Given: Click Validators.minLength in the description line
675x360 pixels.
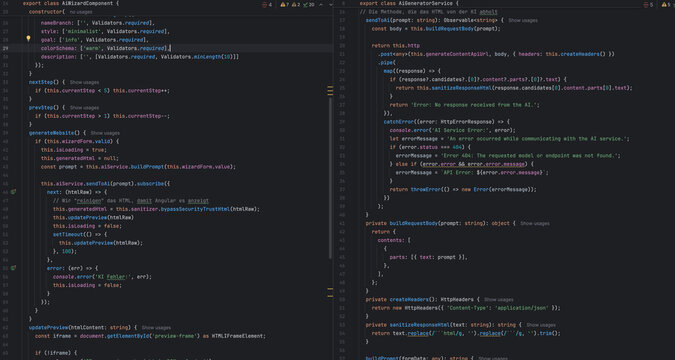Looking at the screenshot, I should [192, 57].
